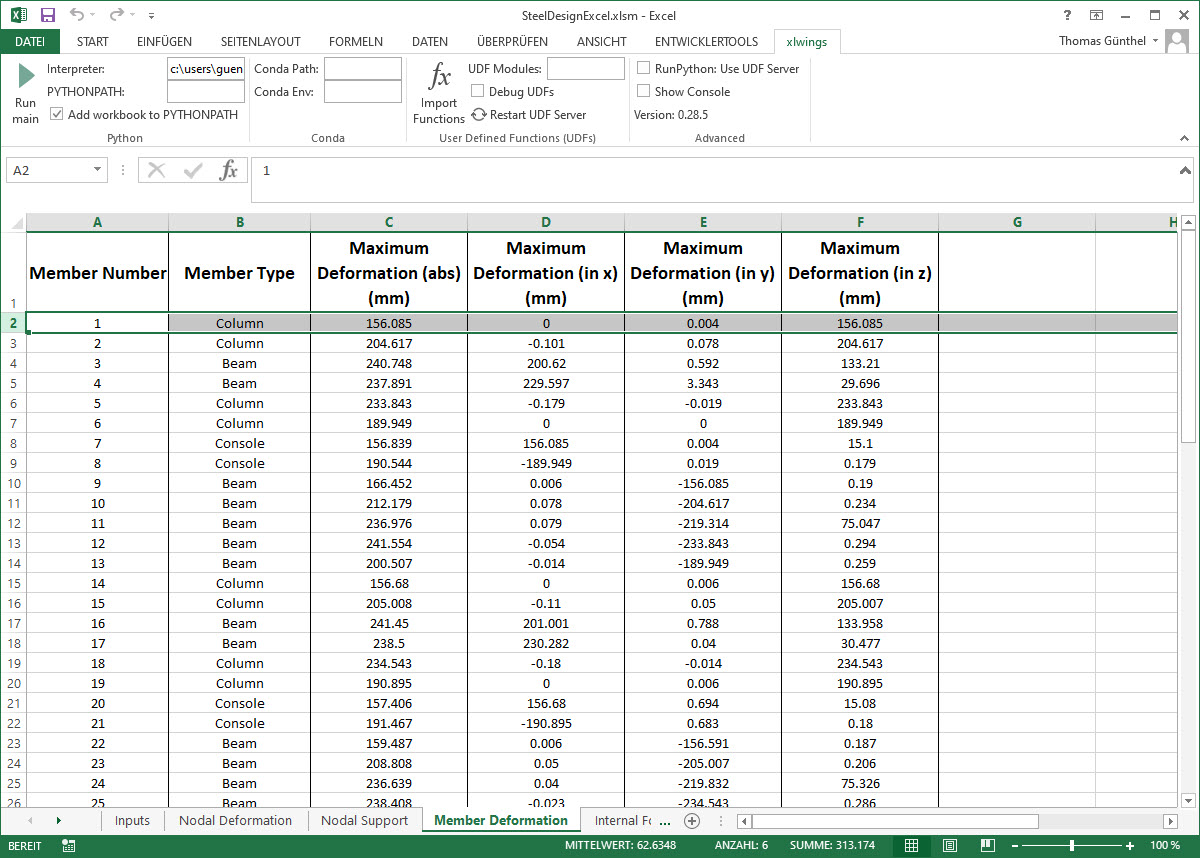The image size is (1200, 858).
Task: Click the Save icon
Action: [x=46, y=14]
